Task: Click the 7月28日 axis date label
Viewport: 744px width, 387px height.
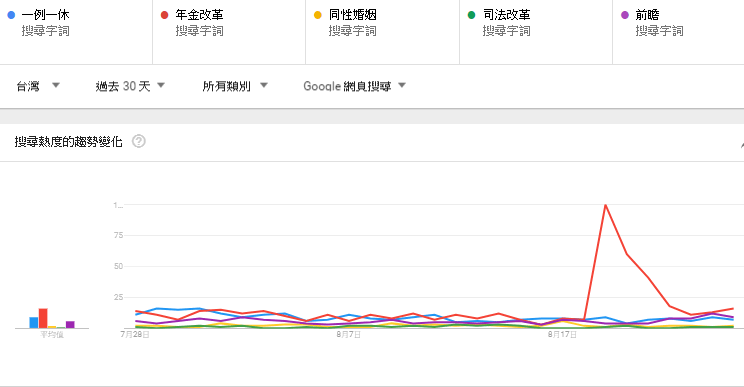Action: point(135,334)
